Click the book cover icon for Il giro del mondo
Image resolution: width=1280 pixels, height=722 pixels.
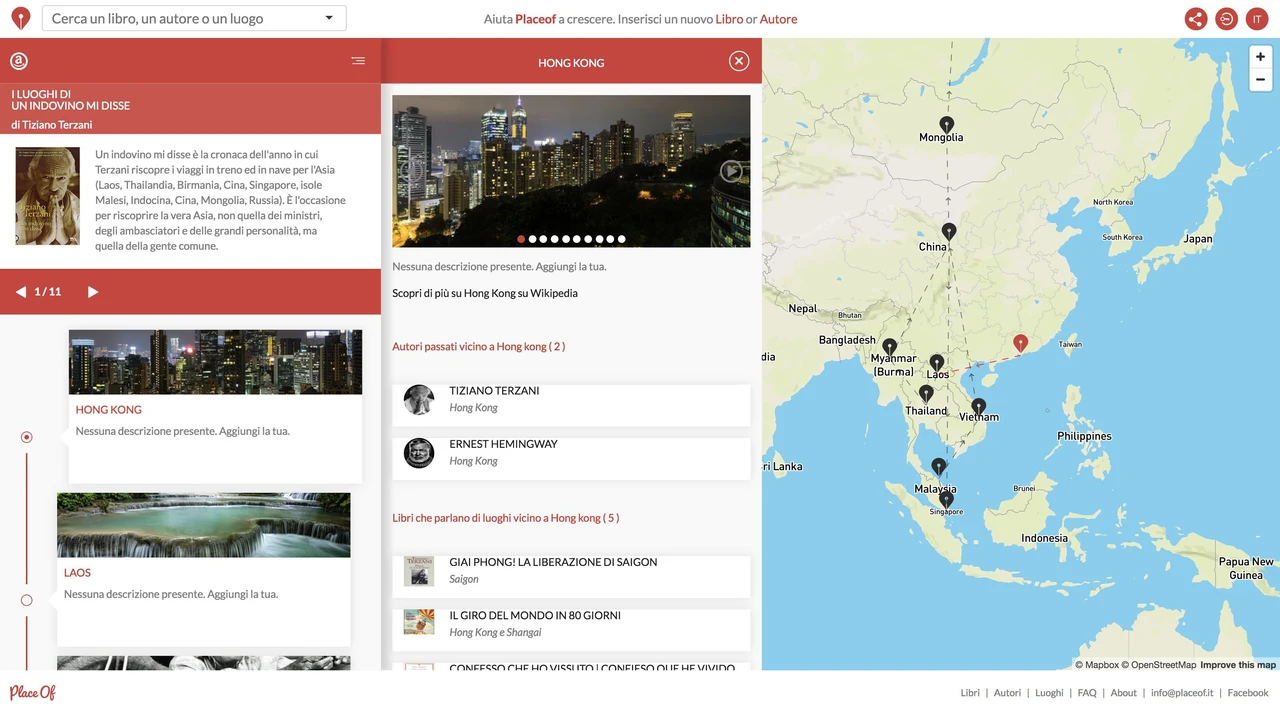(419, 622)
